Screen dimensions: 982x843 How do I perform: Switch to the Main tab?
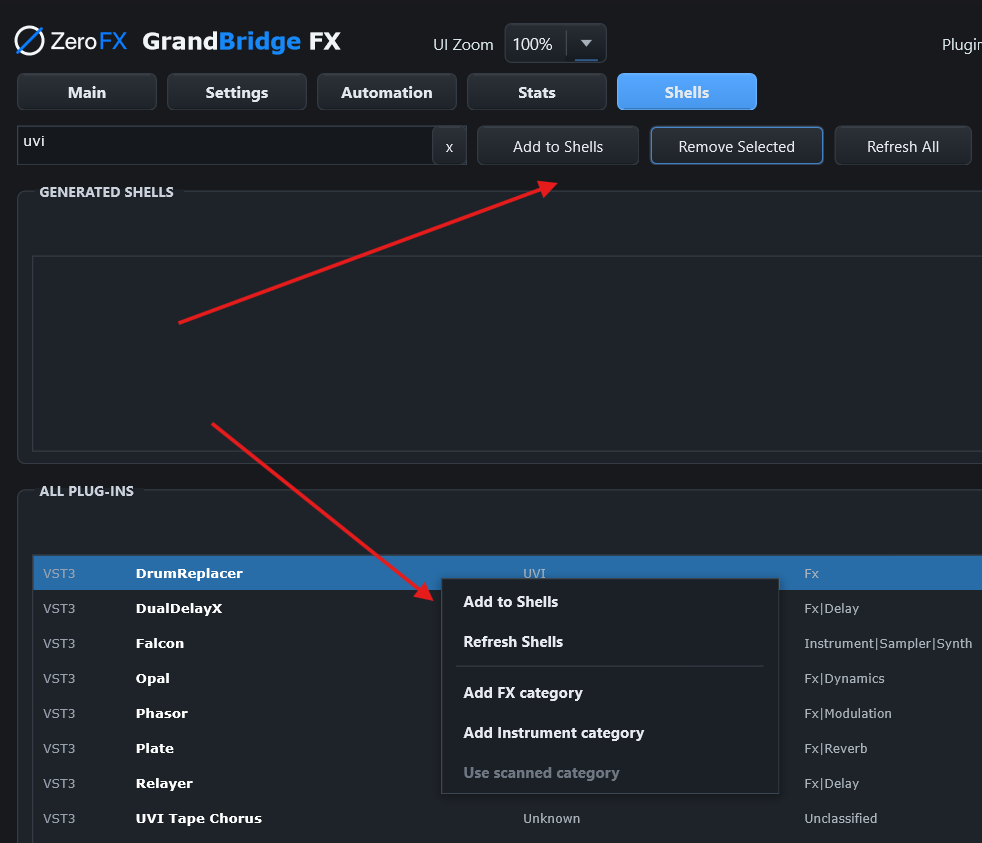pos(87,92)
